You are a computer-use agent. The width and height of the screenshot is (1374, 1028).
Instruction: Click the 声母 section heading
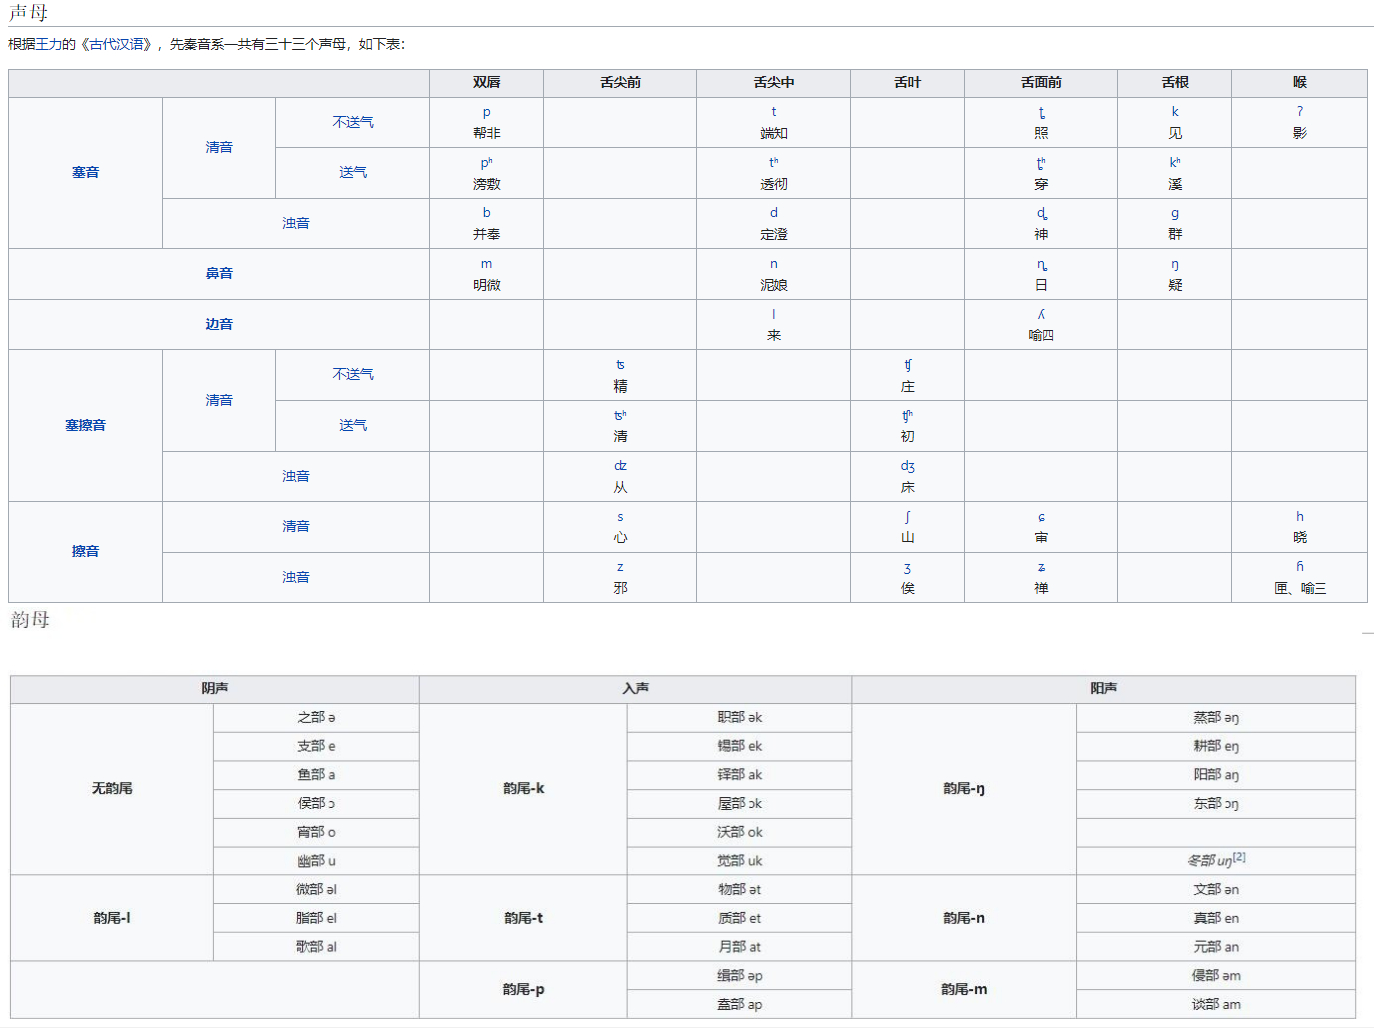tap(29, 13)
